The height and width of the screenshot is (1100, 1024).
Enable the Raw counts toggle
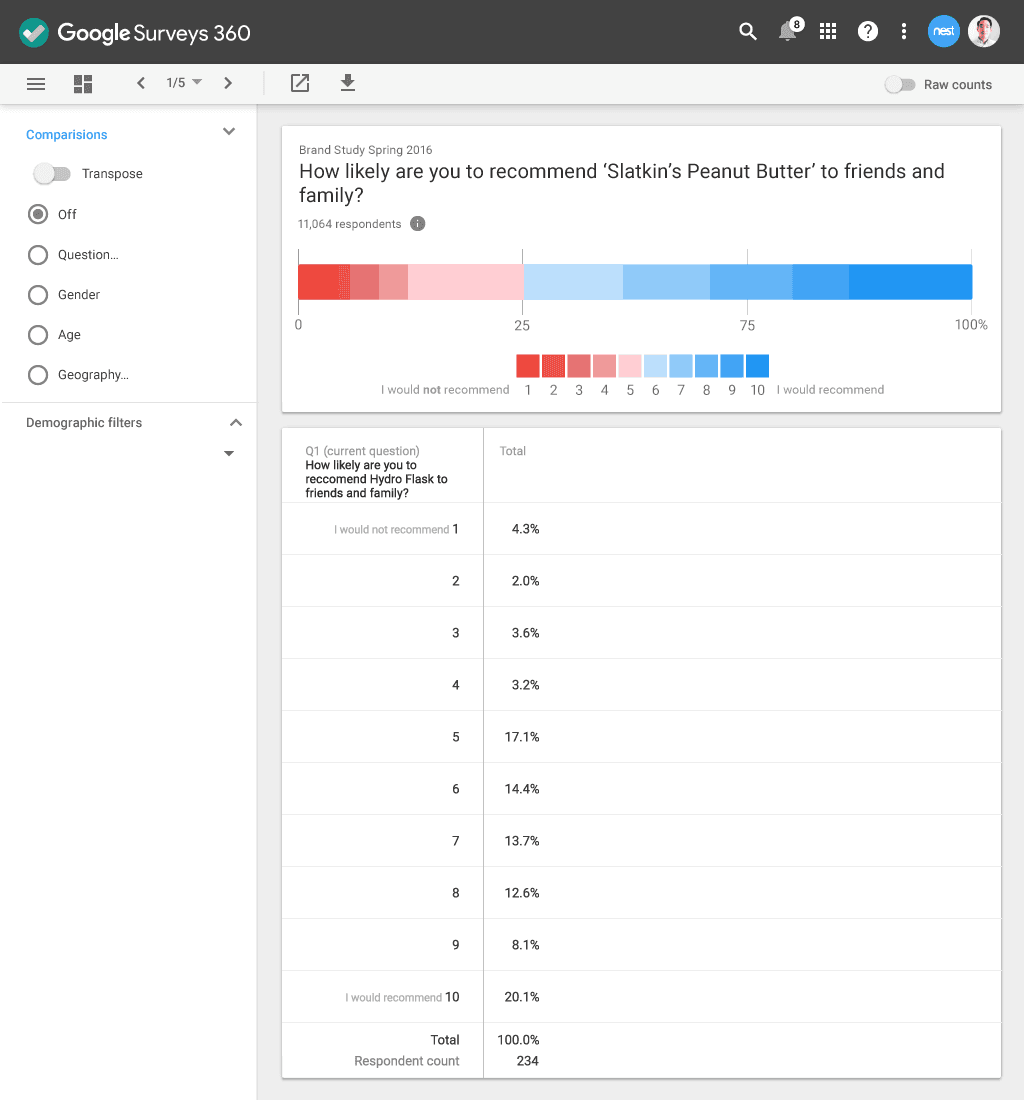[900, 85]
